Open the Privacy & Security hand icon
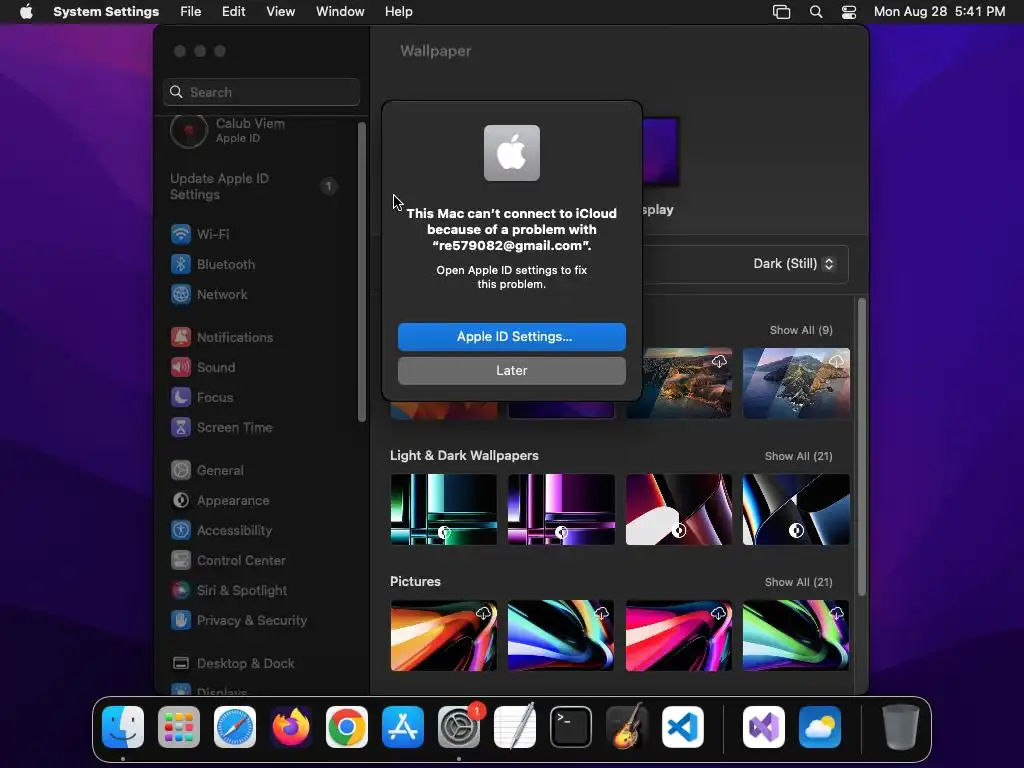The image size is (1024, 768). click(x=181, y=620)
